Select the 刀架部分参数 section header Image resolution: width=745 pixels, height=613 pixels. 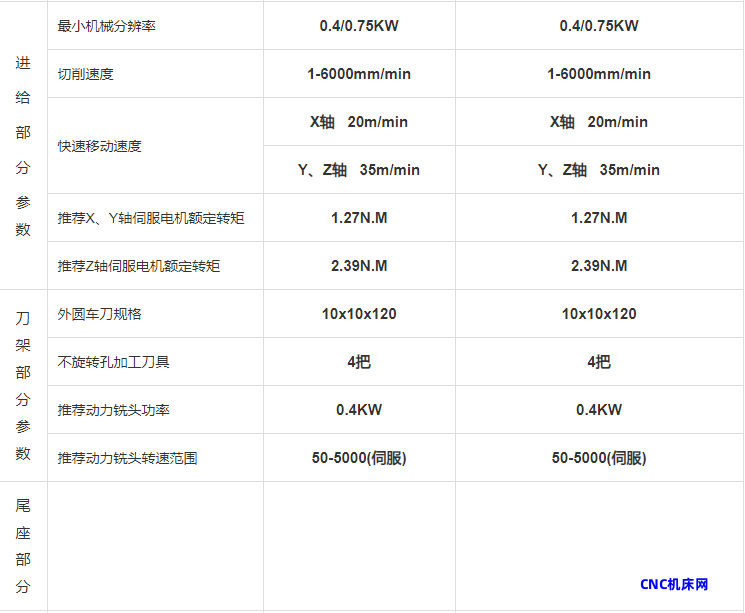pos(23,385)
